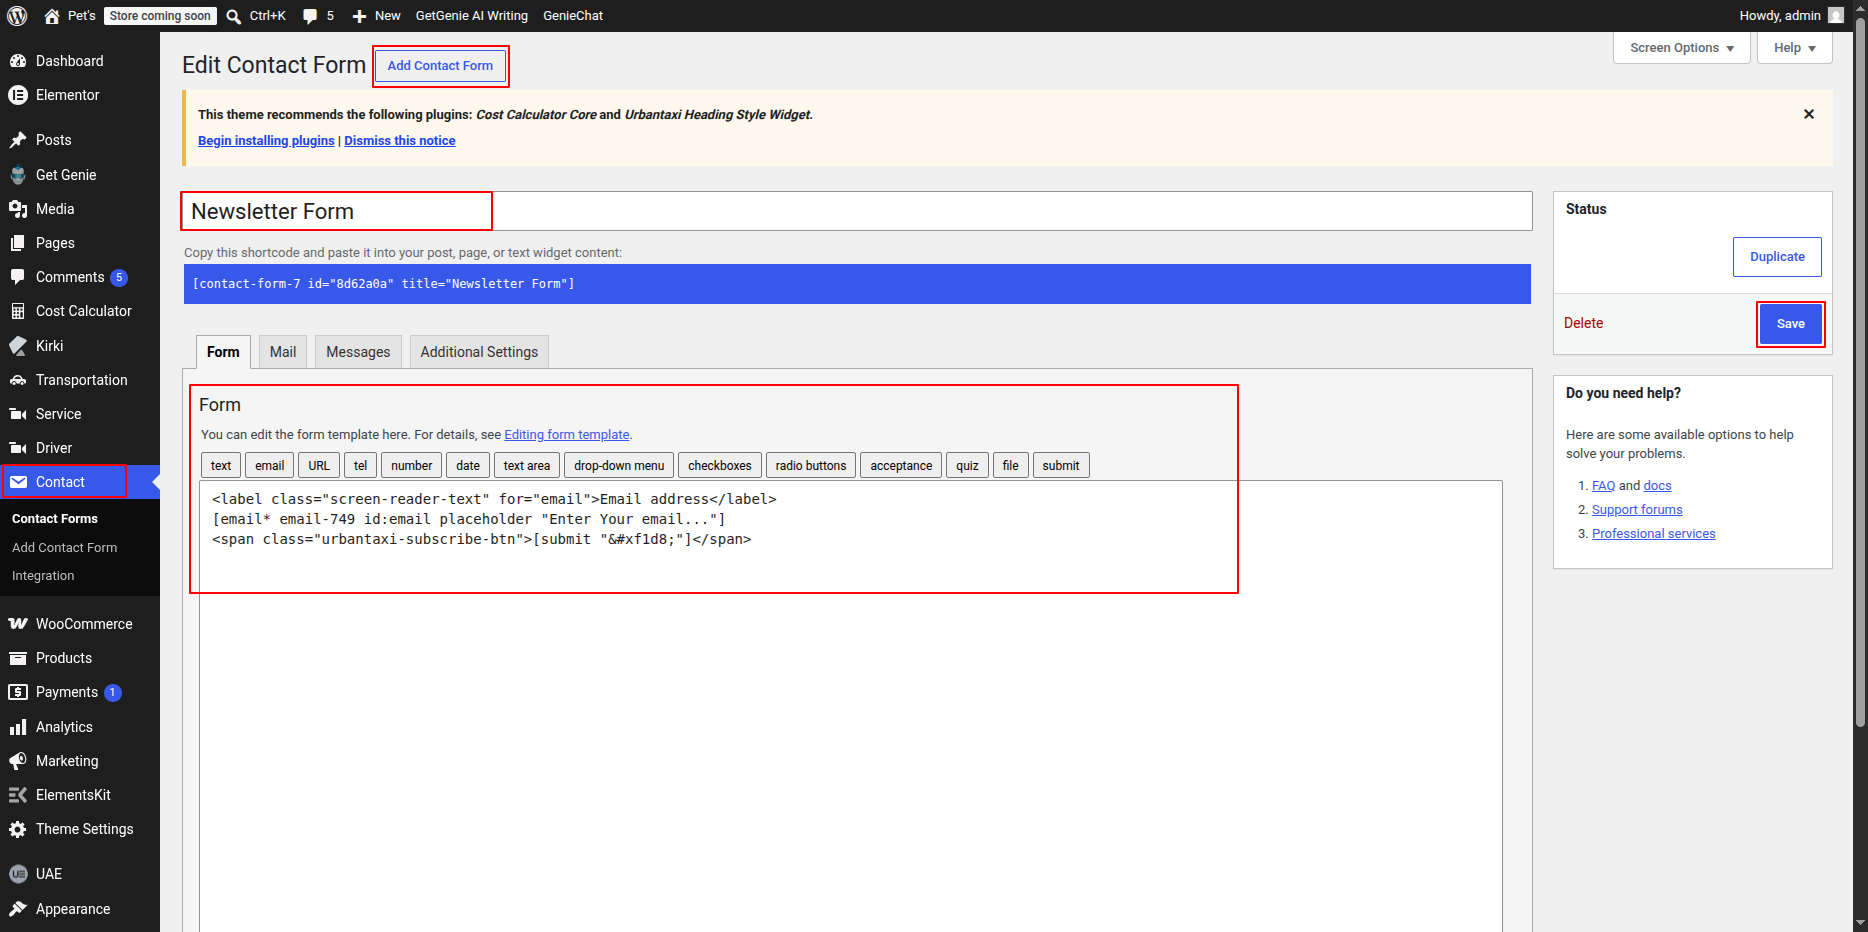
Task: Click the Posts pin icon
Action: click(x=18, y=140)
